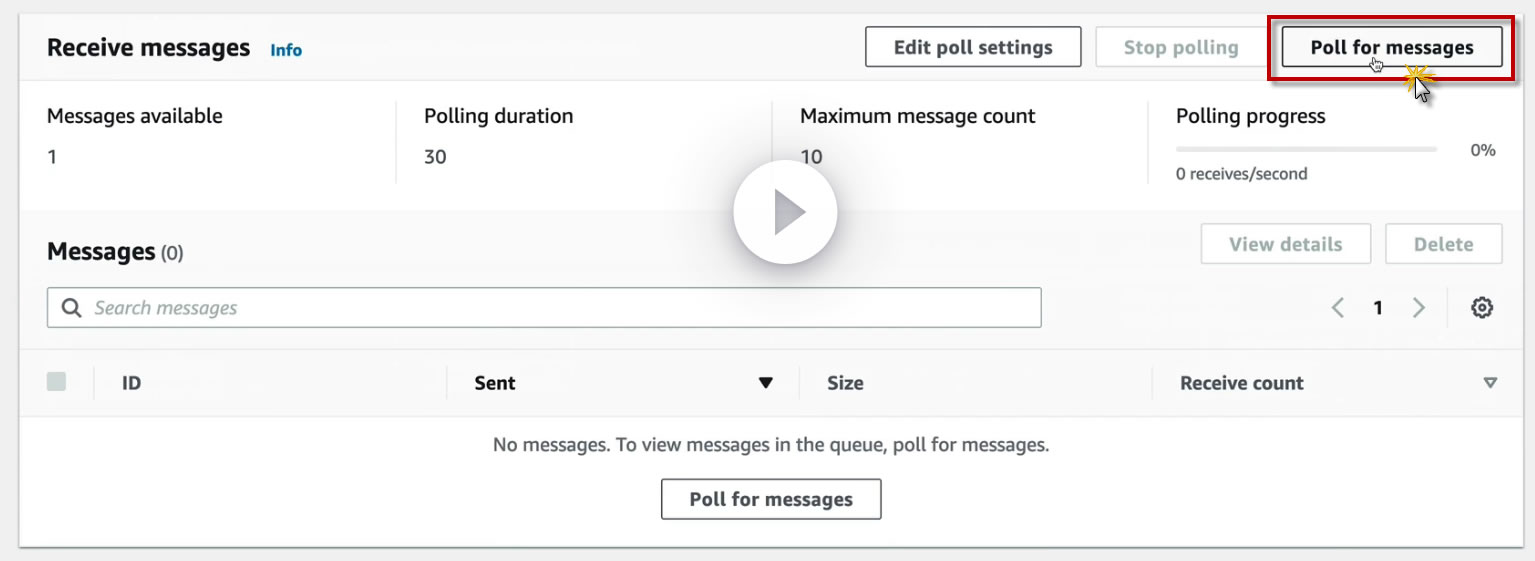Click the ID column header

(x=131, y=383)
